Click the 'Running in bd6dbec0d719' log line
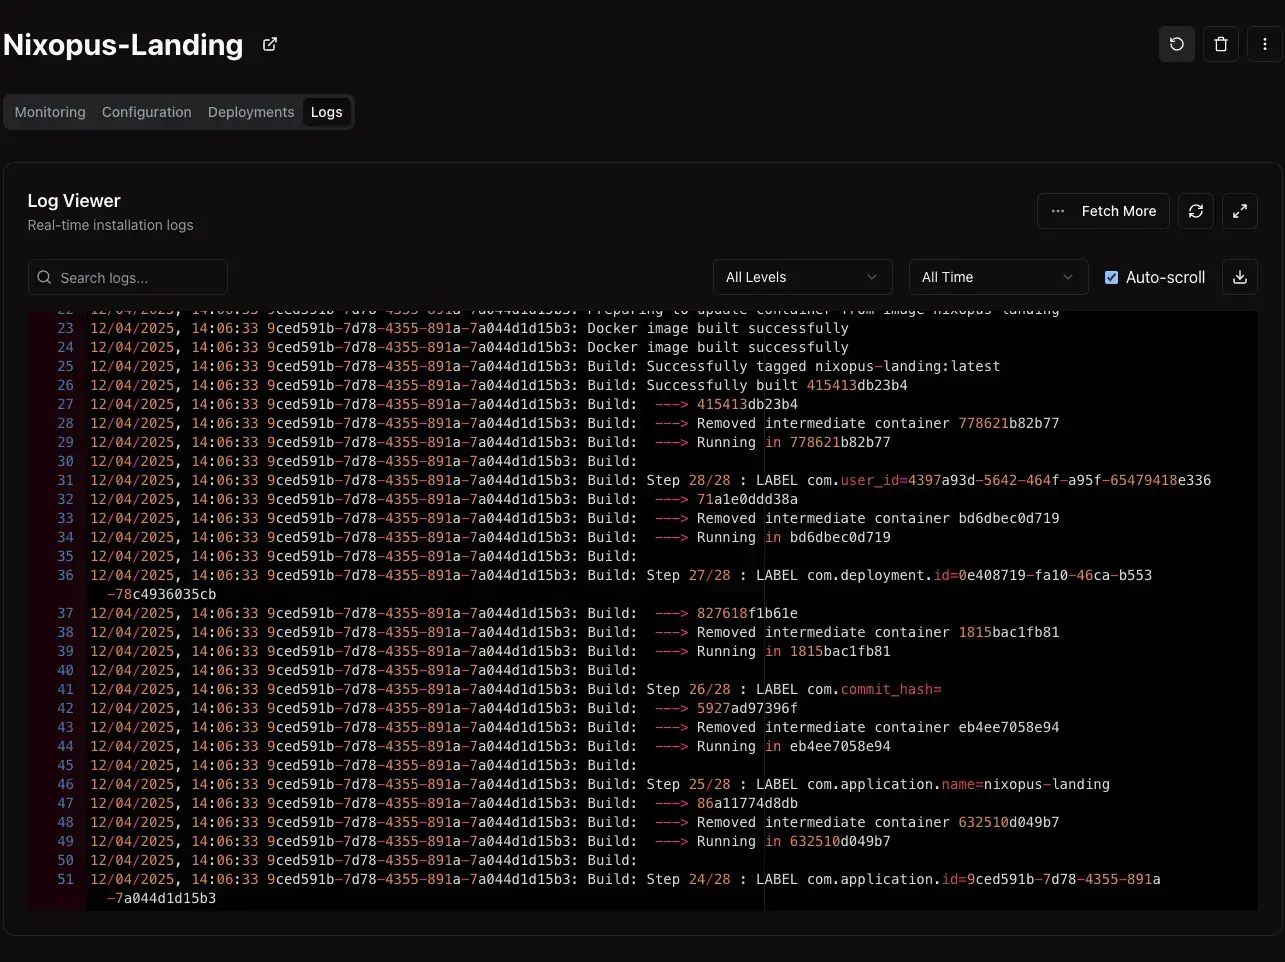1285x962 pixels. (490, 537)
